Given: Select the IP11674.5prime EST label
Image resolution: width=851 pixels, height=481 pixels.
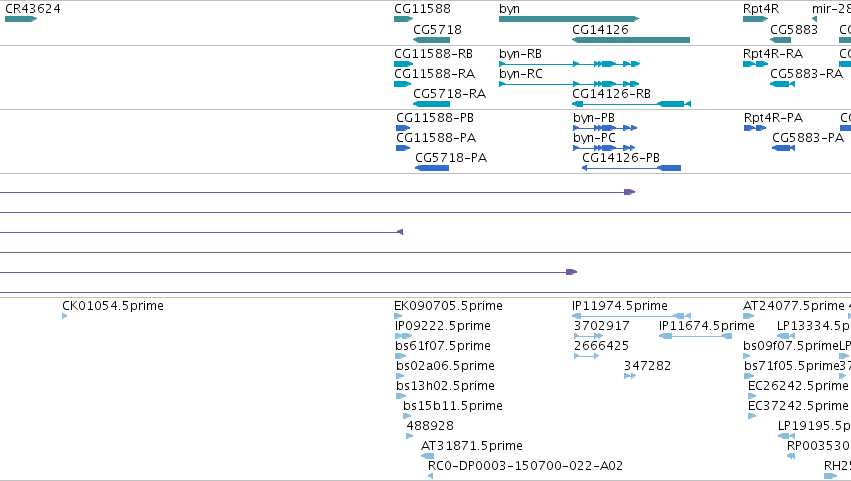Looking at the screenshot, I should pos(707,326).
